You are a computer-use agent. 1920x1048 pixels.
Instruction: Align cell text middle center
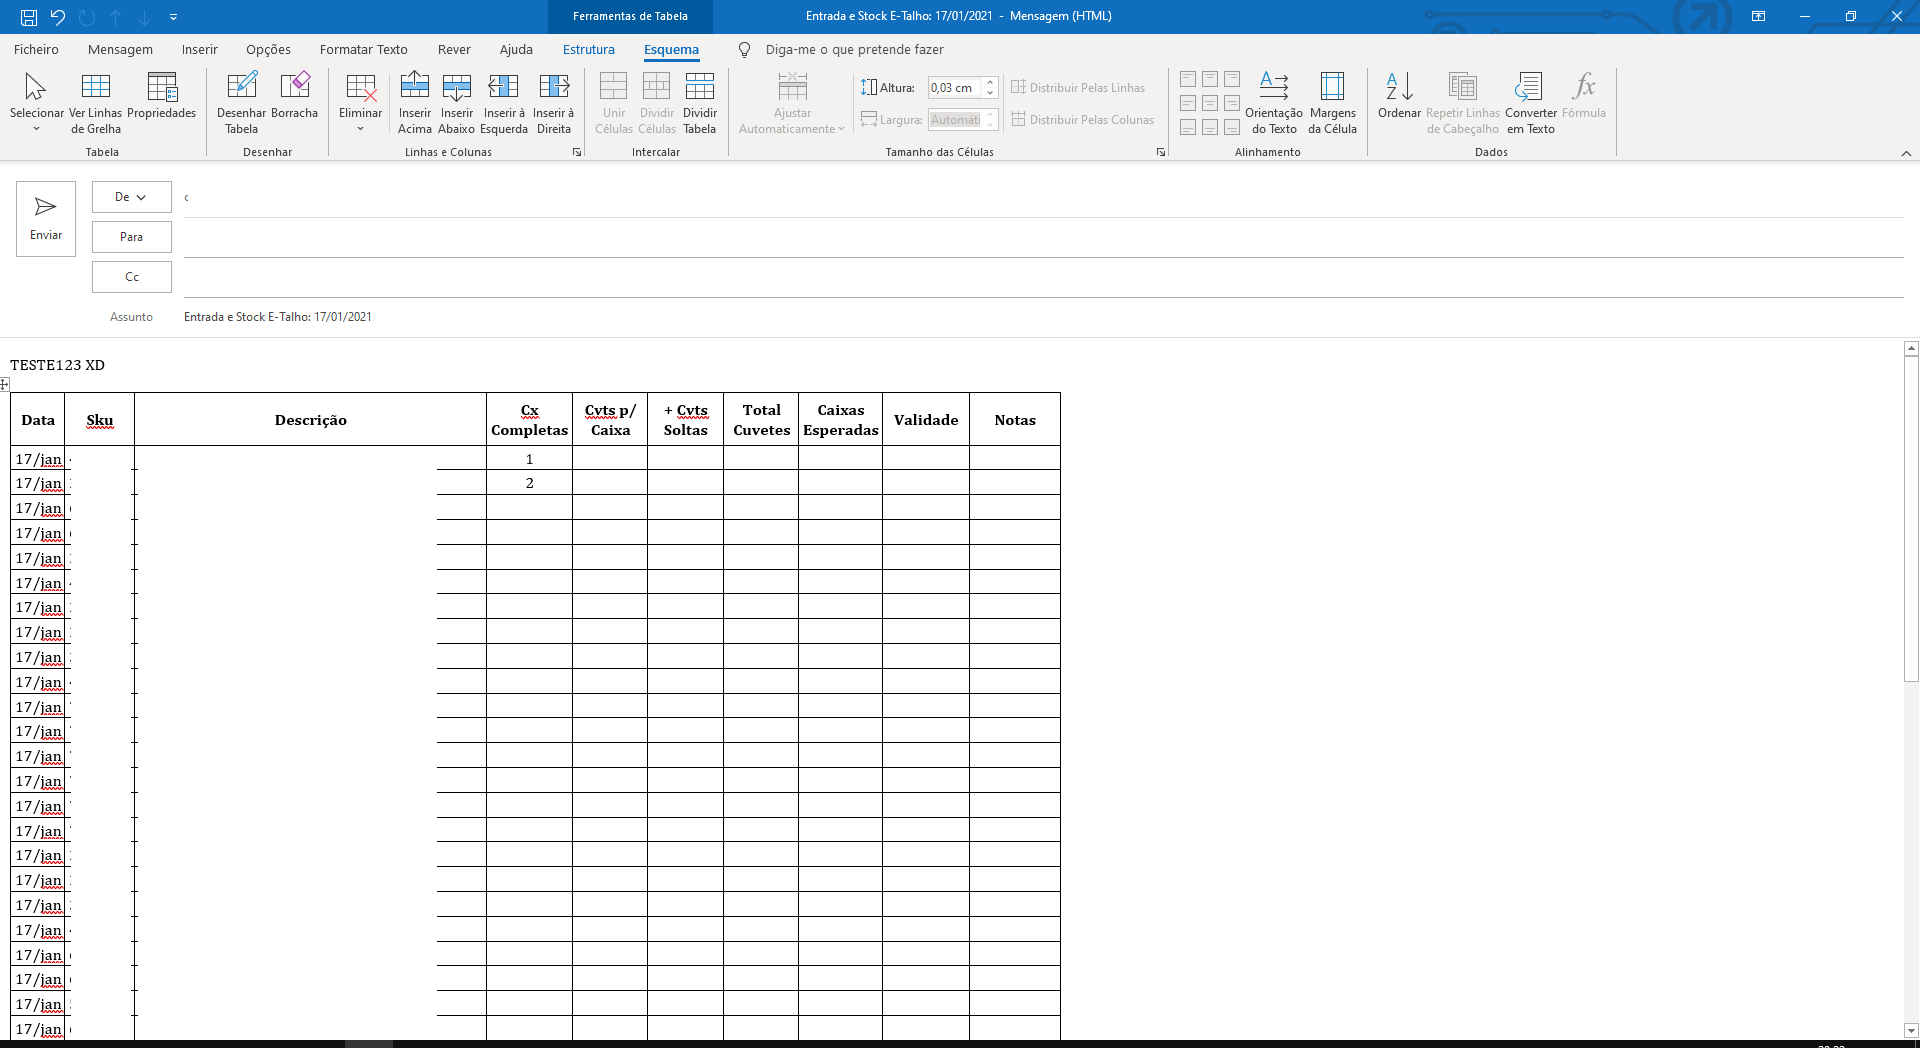[1210, 103]
